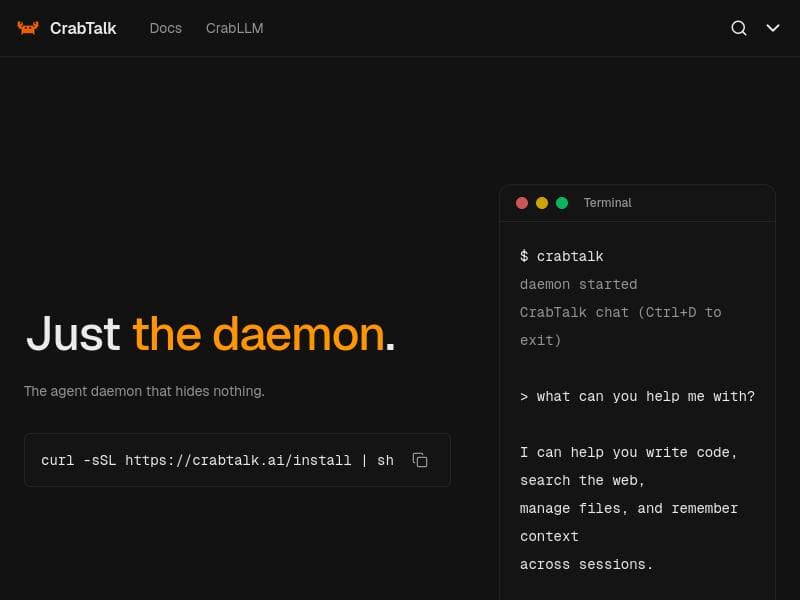This screenshot has height=600, width=800.
Task: Expand the header chevron dropdown menu
Action: 773,28
